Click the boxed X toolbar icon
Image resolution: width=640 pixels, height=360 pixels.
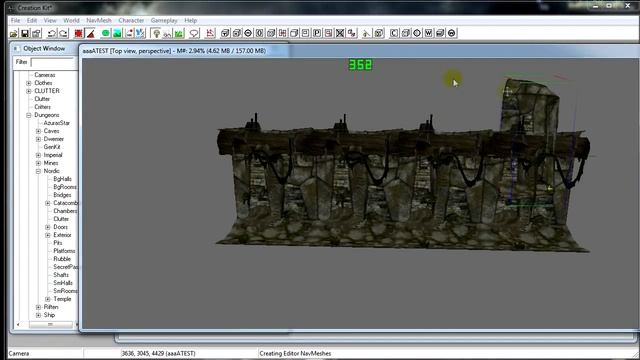[340, 33]
